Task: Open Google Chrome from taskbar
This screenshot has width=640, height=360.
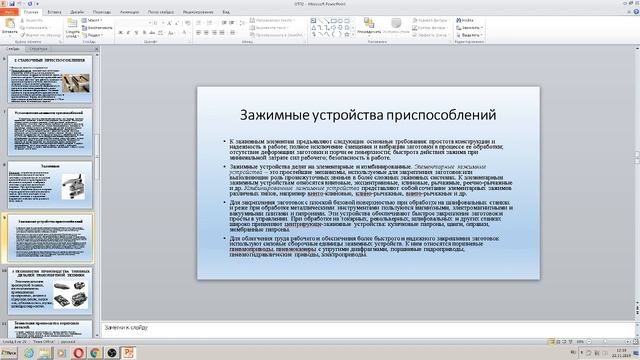Action: coord(95,353)
